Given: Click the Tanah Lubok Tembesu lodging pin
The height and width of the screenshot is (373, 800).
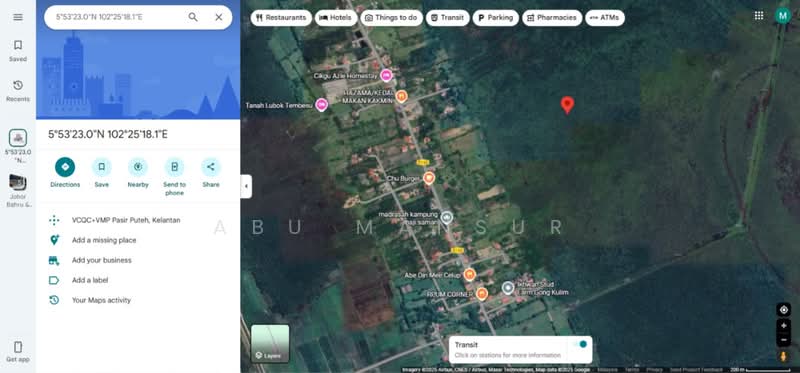Looking at the screenshot, I should click(321, 105).
